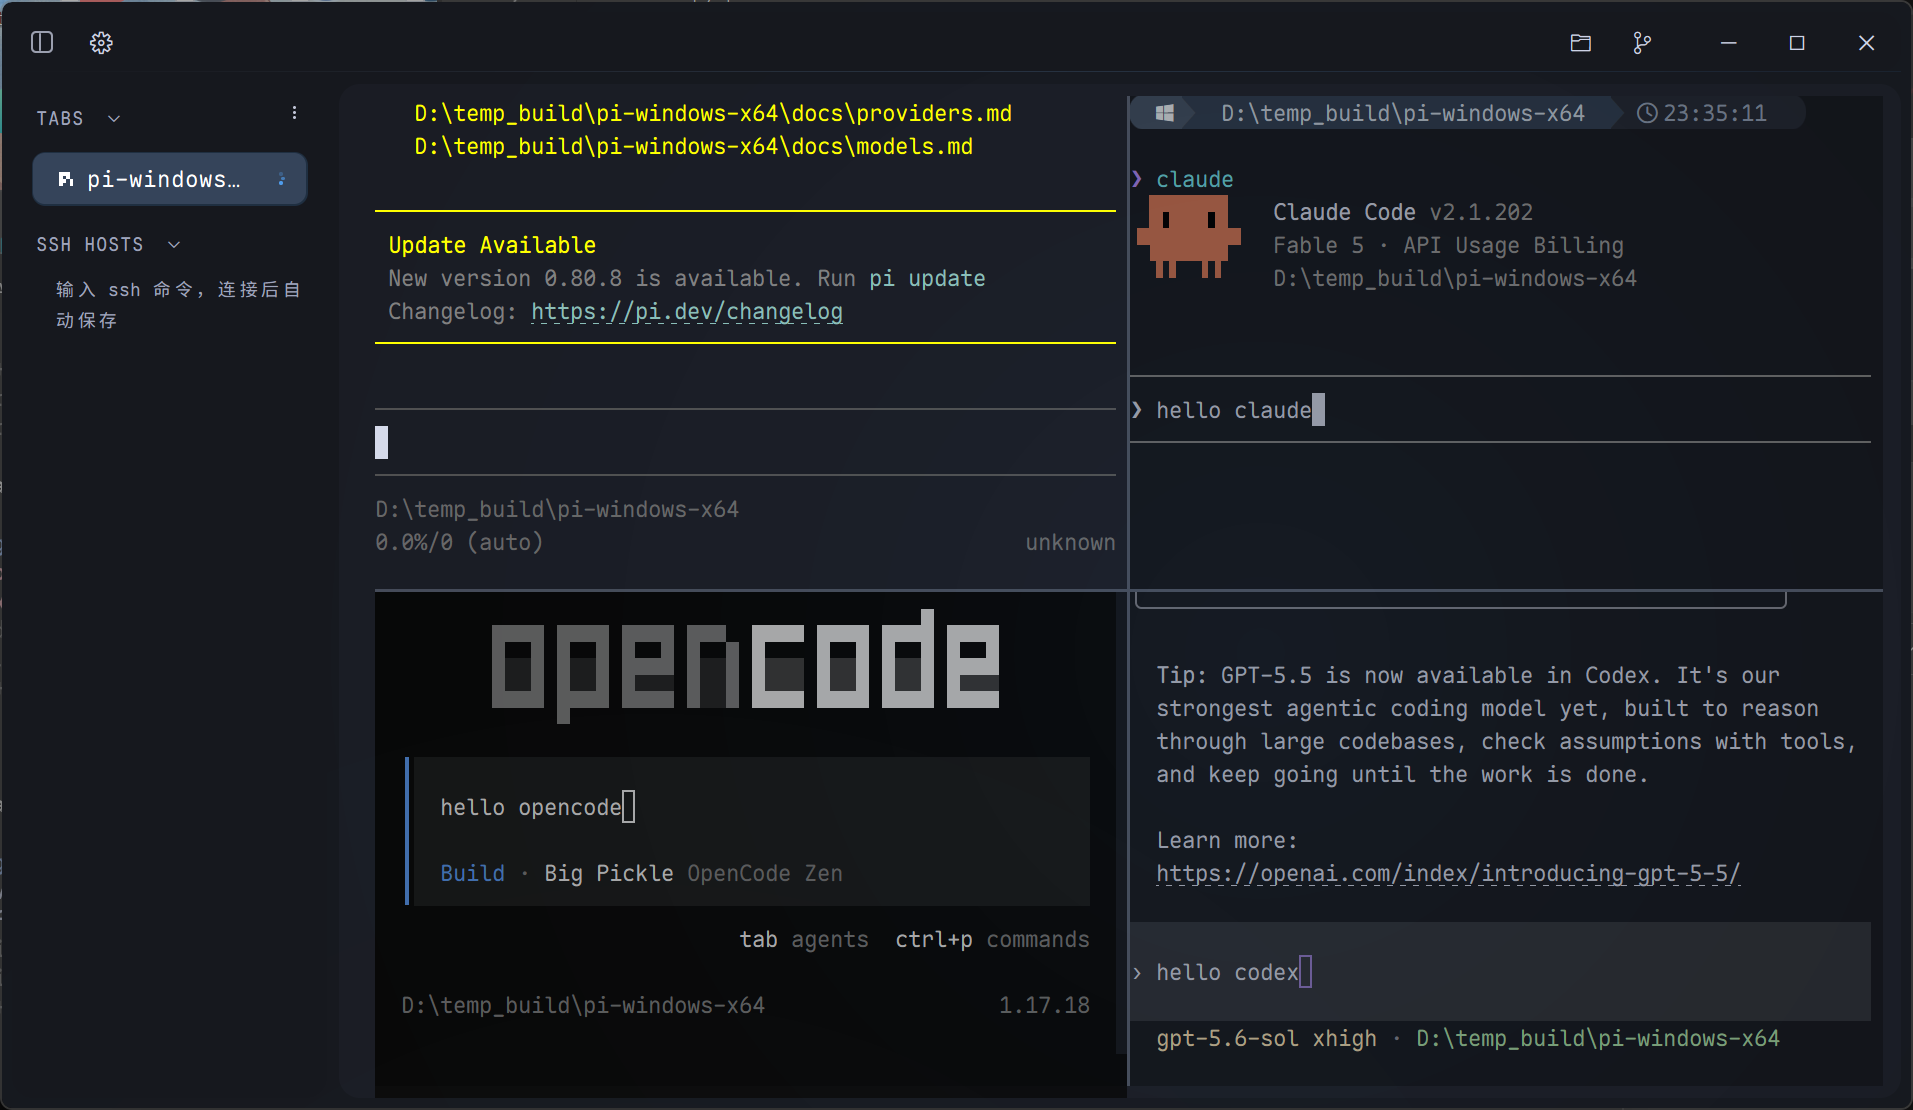Viewport: 1913px width, 1110px height.
Task: Click 'OpenCode Zen' provider text
Action: pos(765,873)
